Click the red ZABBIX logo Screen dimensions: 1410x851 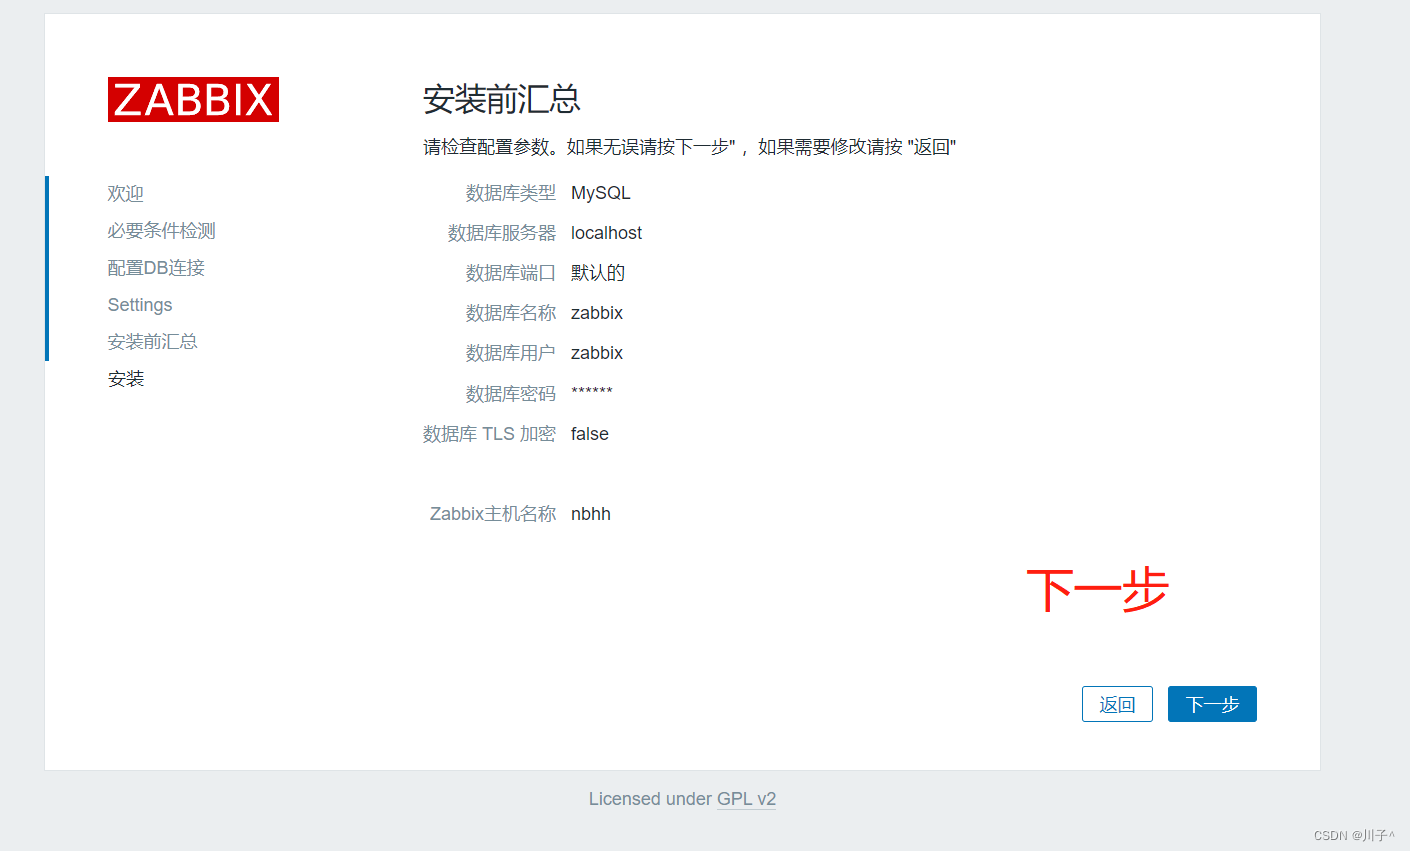click(x=192, y=99)
